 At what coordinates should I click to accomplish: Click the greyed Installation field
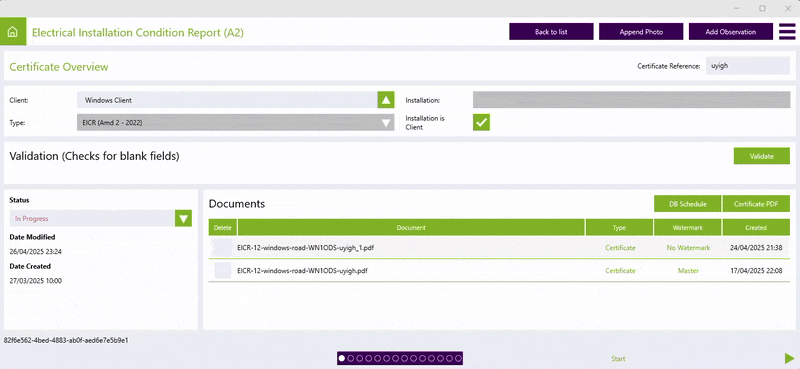point(631,100)
